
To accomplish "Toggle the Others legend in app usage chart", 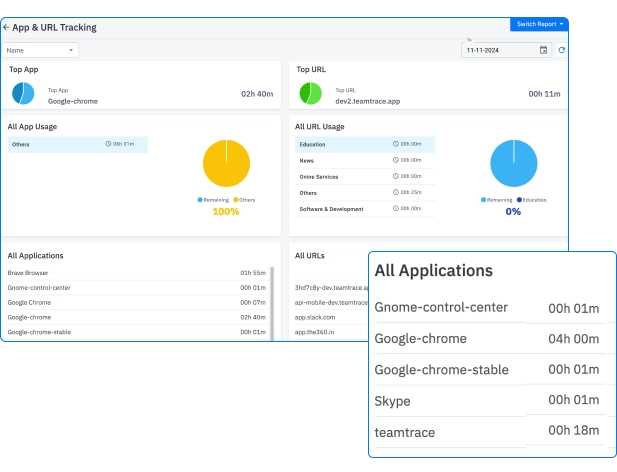I will pos(244,200).
